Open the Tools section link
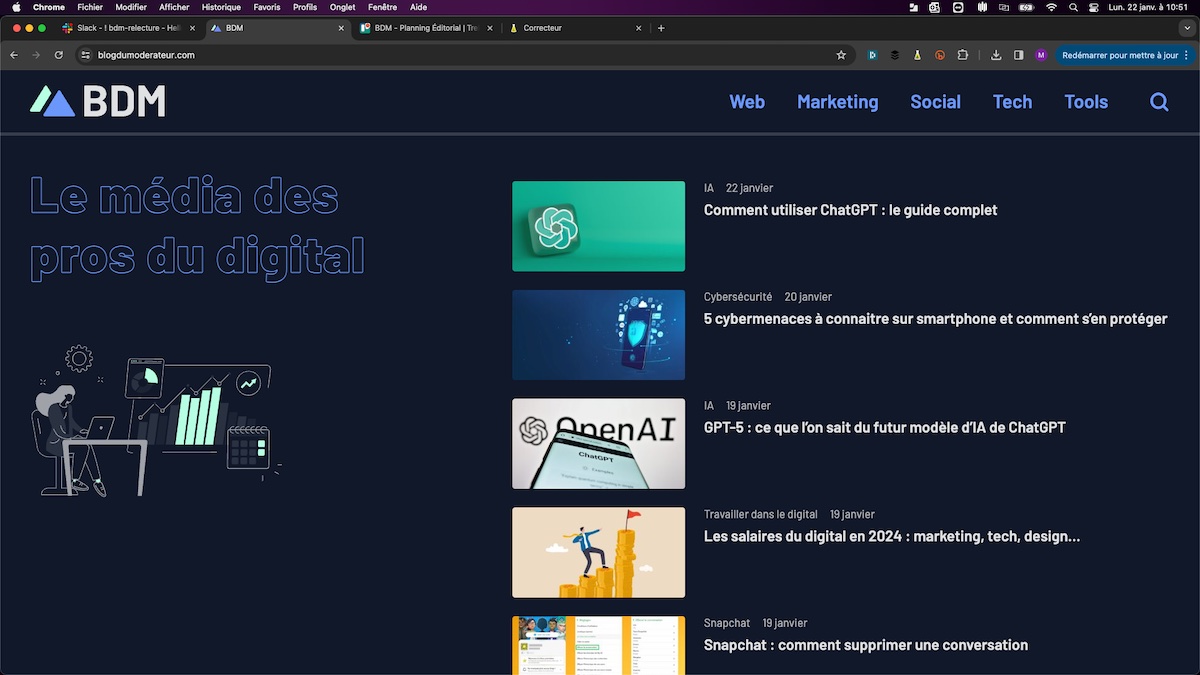Image resolution: width=1200 pixels, height=675 pixels. [1086, 102]
